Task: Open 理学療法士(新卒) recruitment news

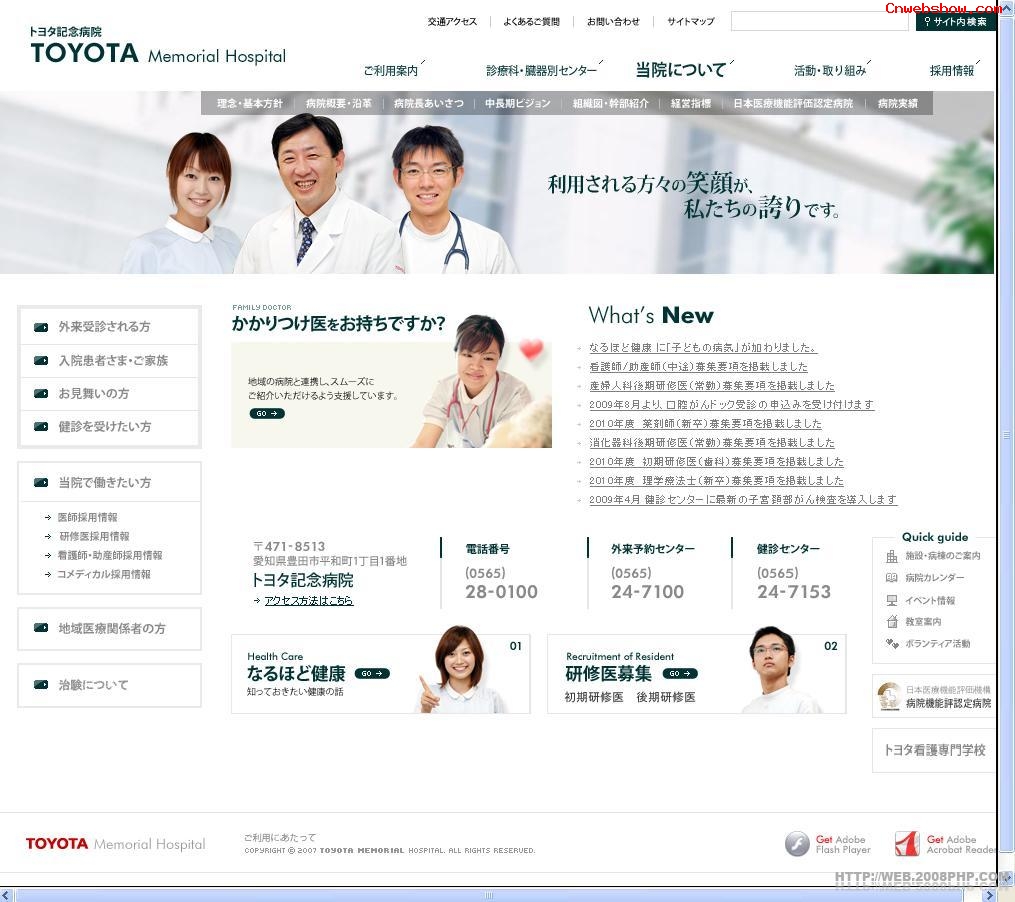Action: 716,480
